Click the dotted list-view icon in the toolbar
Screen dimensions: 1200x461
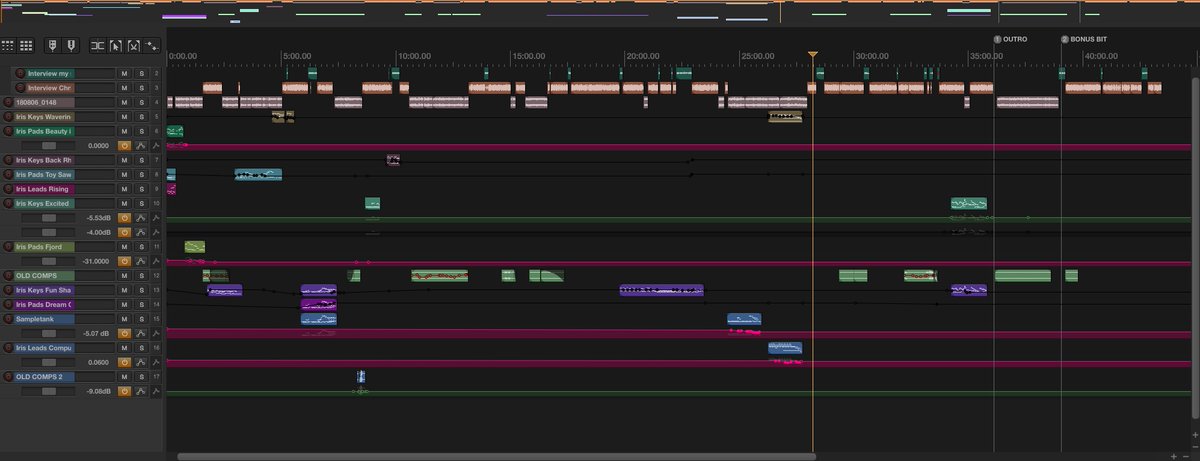click(7, 45)
